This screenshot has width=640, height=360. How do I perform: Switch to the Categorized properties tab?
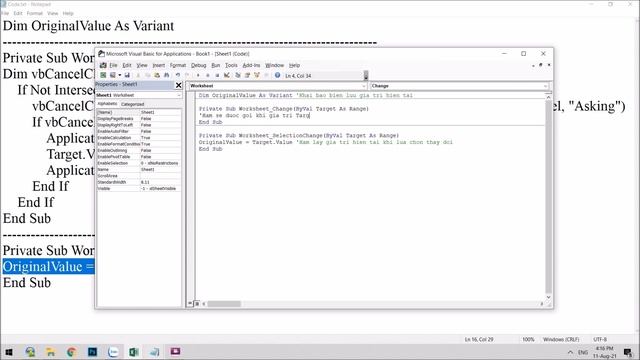coord(133,104)
